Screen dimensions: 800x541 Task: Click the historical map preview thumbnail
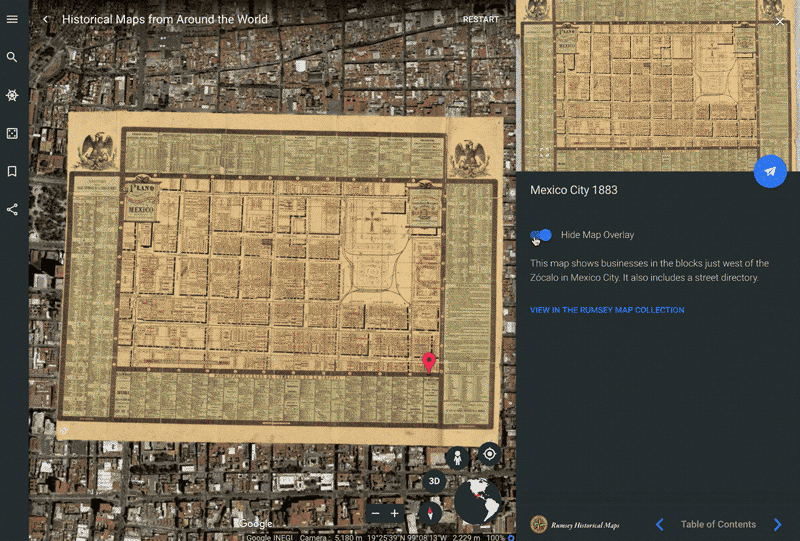658,86
